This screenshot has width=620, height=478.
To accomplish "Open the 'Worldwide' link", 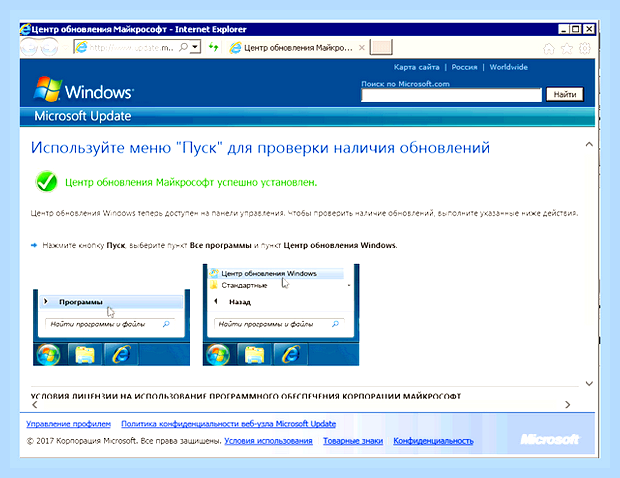I will click(x=508, y=67).
